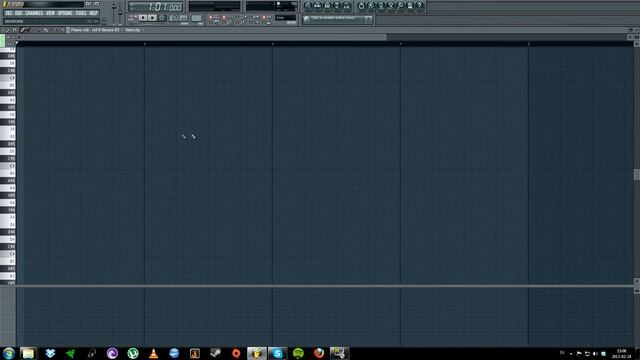Open the EDIT menu
Image resolution: width=640 pixels, height=360 pixels.
pyautogui.click(x=18, y=13)
